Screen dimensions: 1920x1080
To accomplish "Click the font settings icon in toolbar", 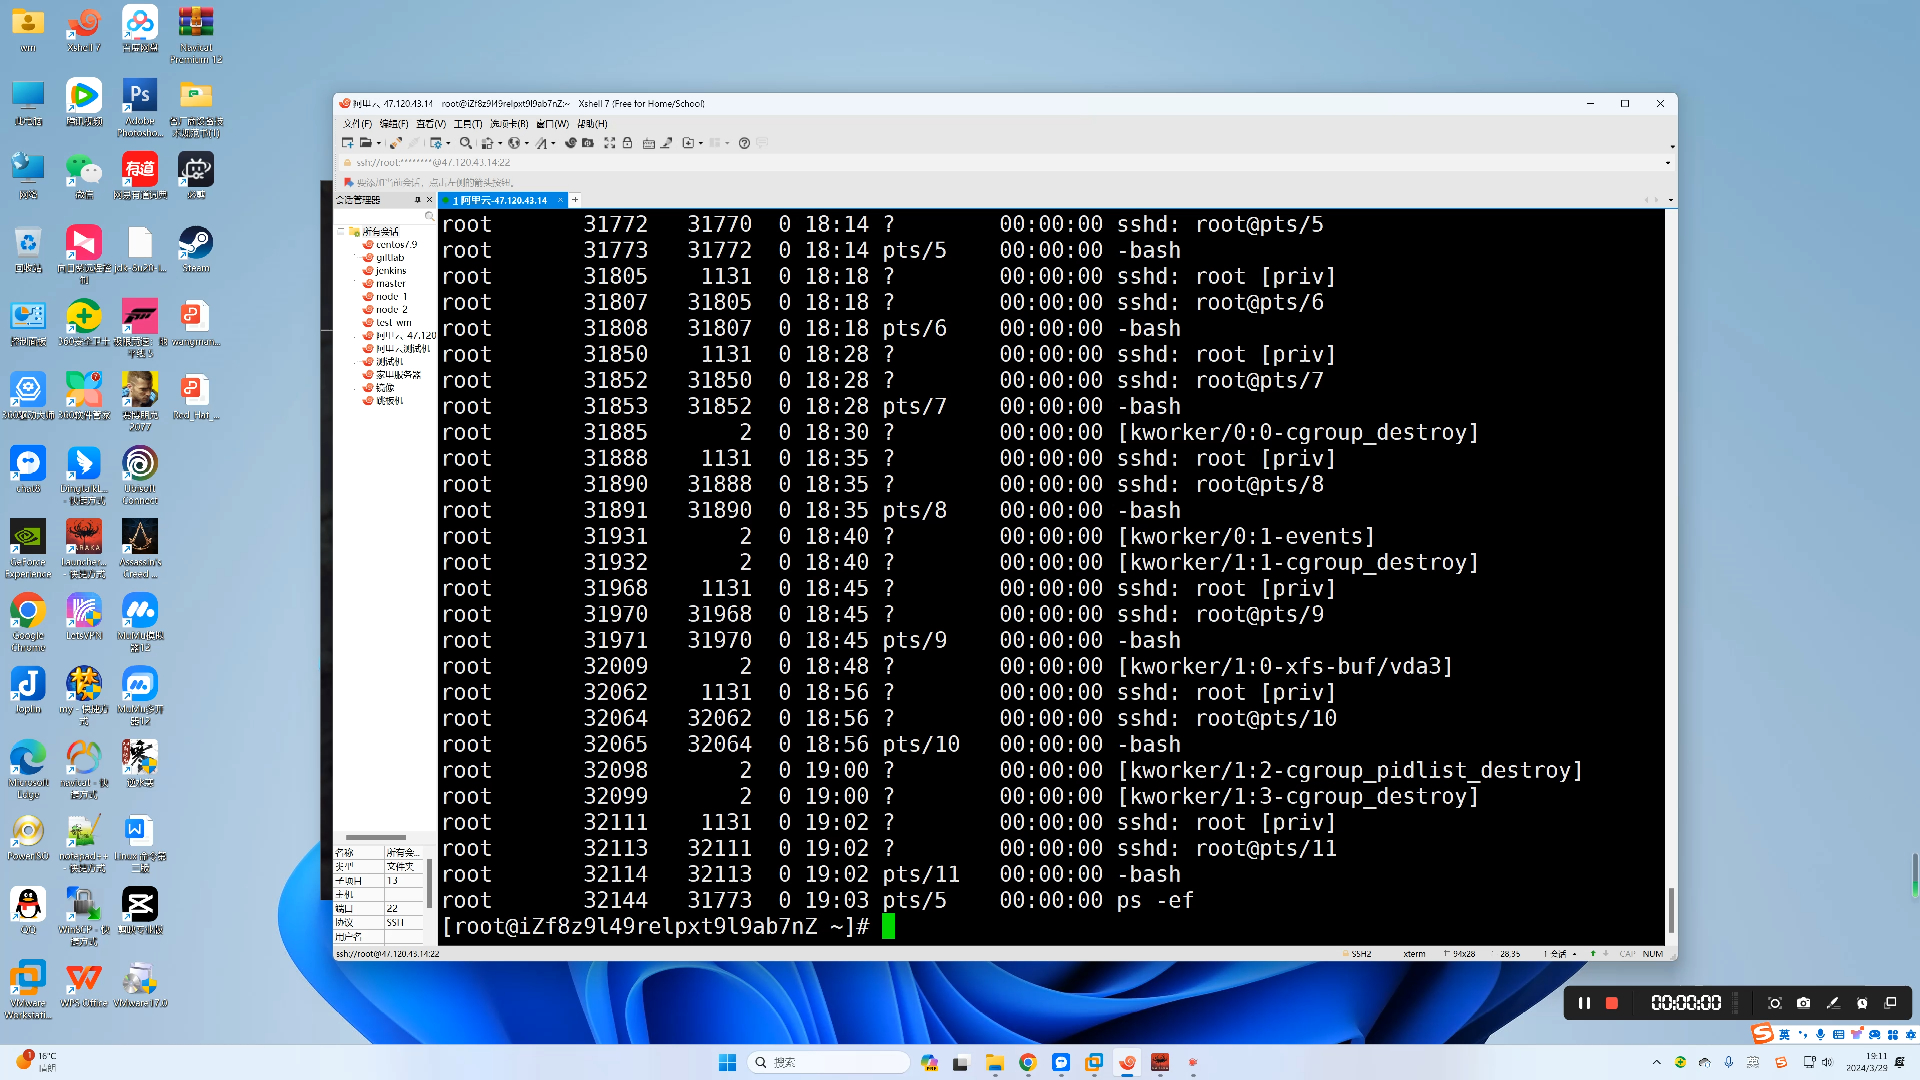I will (x=541, y=143).
